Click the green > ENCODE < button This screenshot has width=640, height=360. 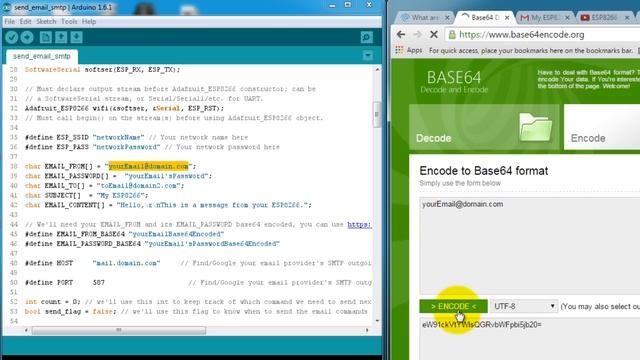pyautogui.click(x=453, y=306)
